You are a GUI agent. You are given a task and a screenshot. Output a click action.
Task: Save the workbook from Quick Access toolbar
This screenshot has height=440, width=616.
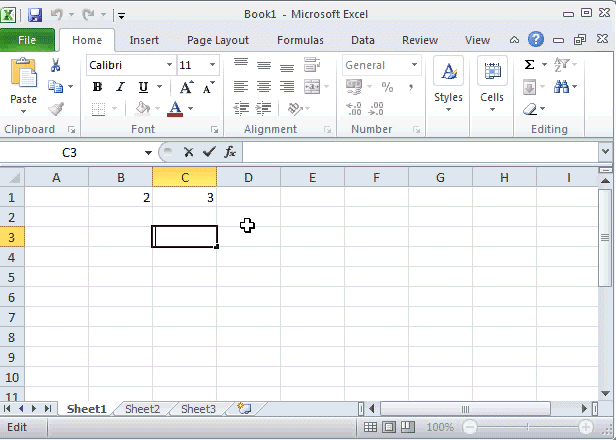pyautogui.click(x=35, y=15)
